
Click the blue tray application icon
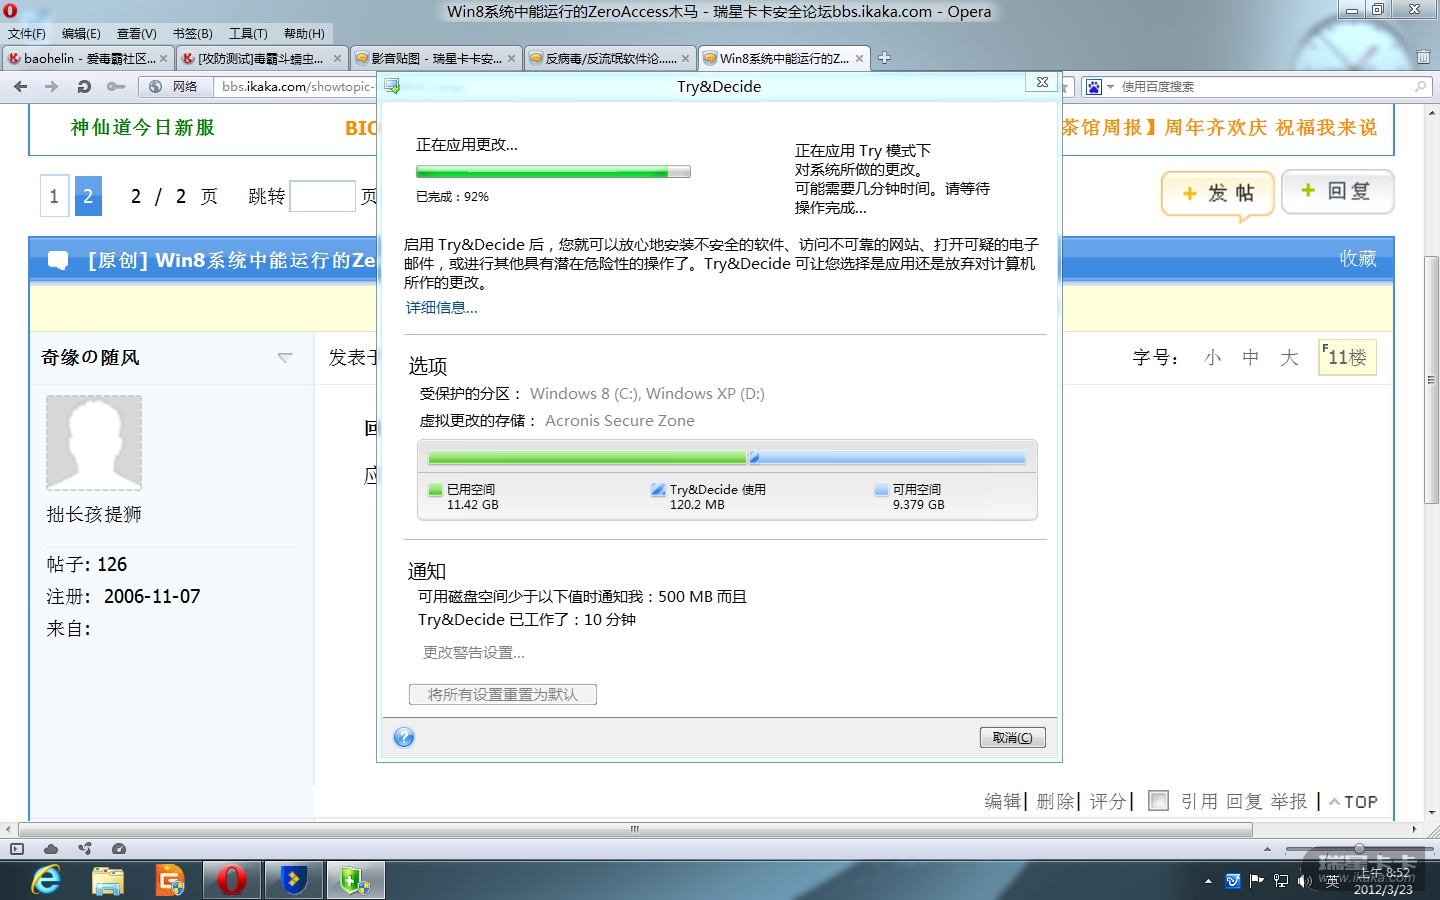(x=1233, y=881)
